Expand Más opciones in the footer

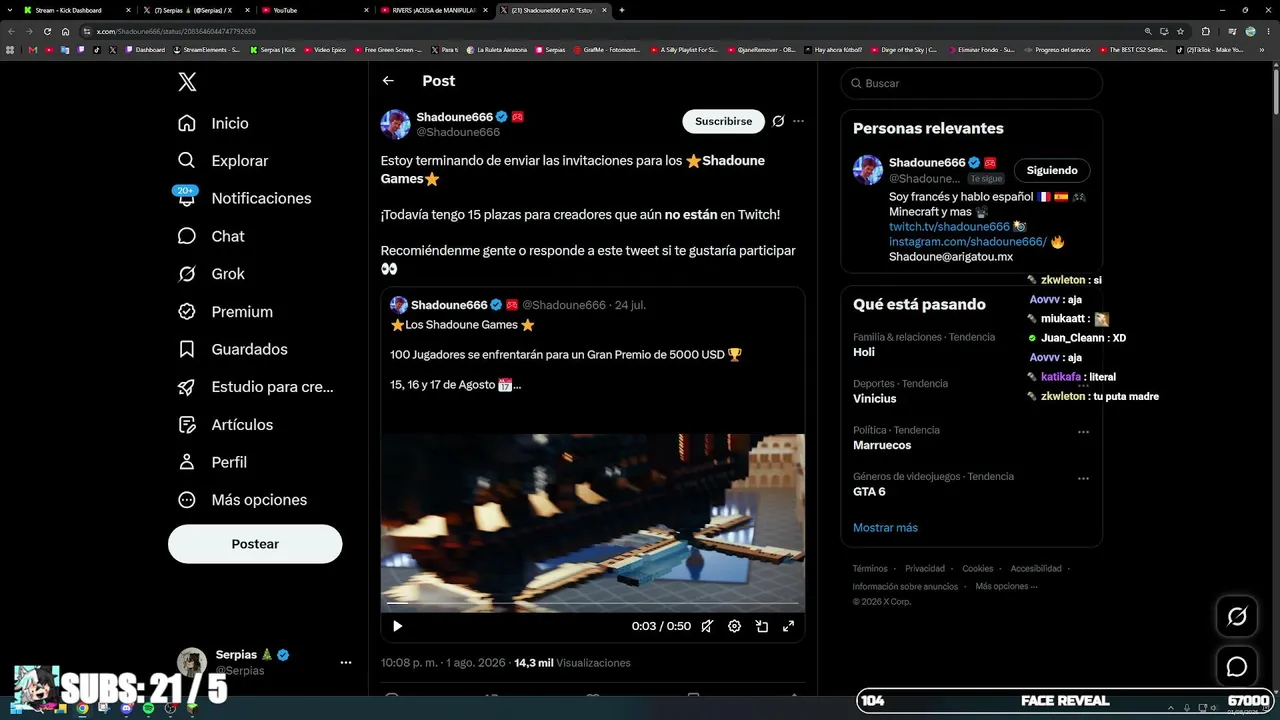coord(1006,587)
